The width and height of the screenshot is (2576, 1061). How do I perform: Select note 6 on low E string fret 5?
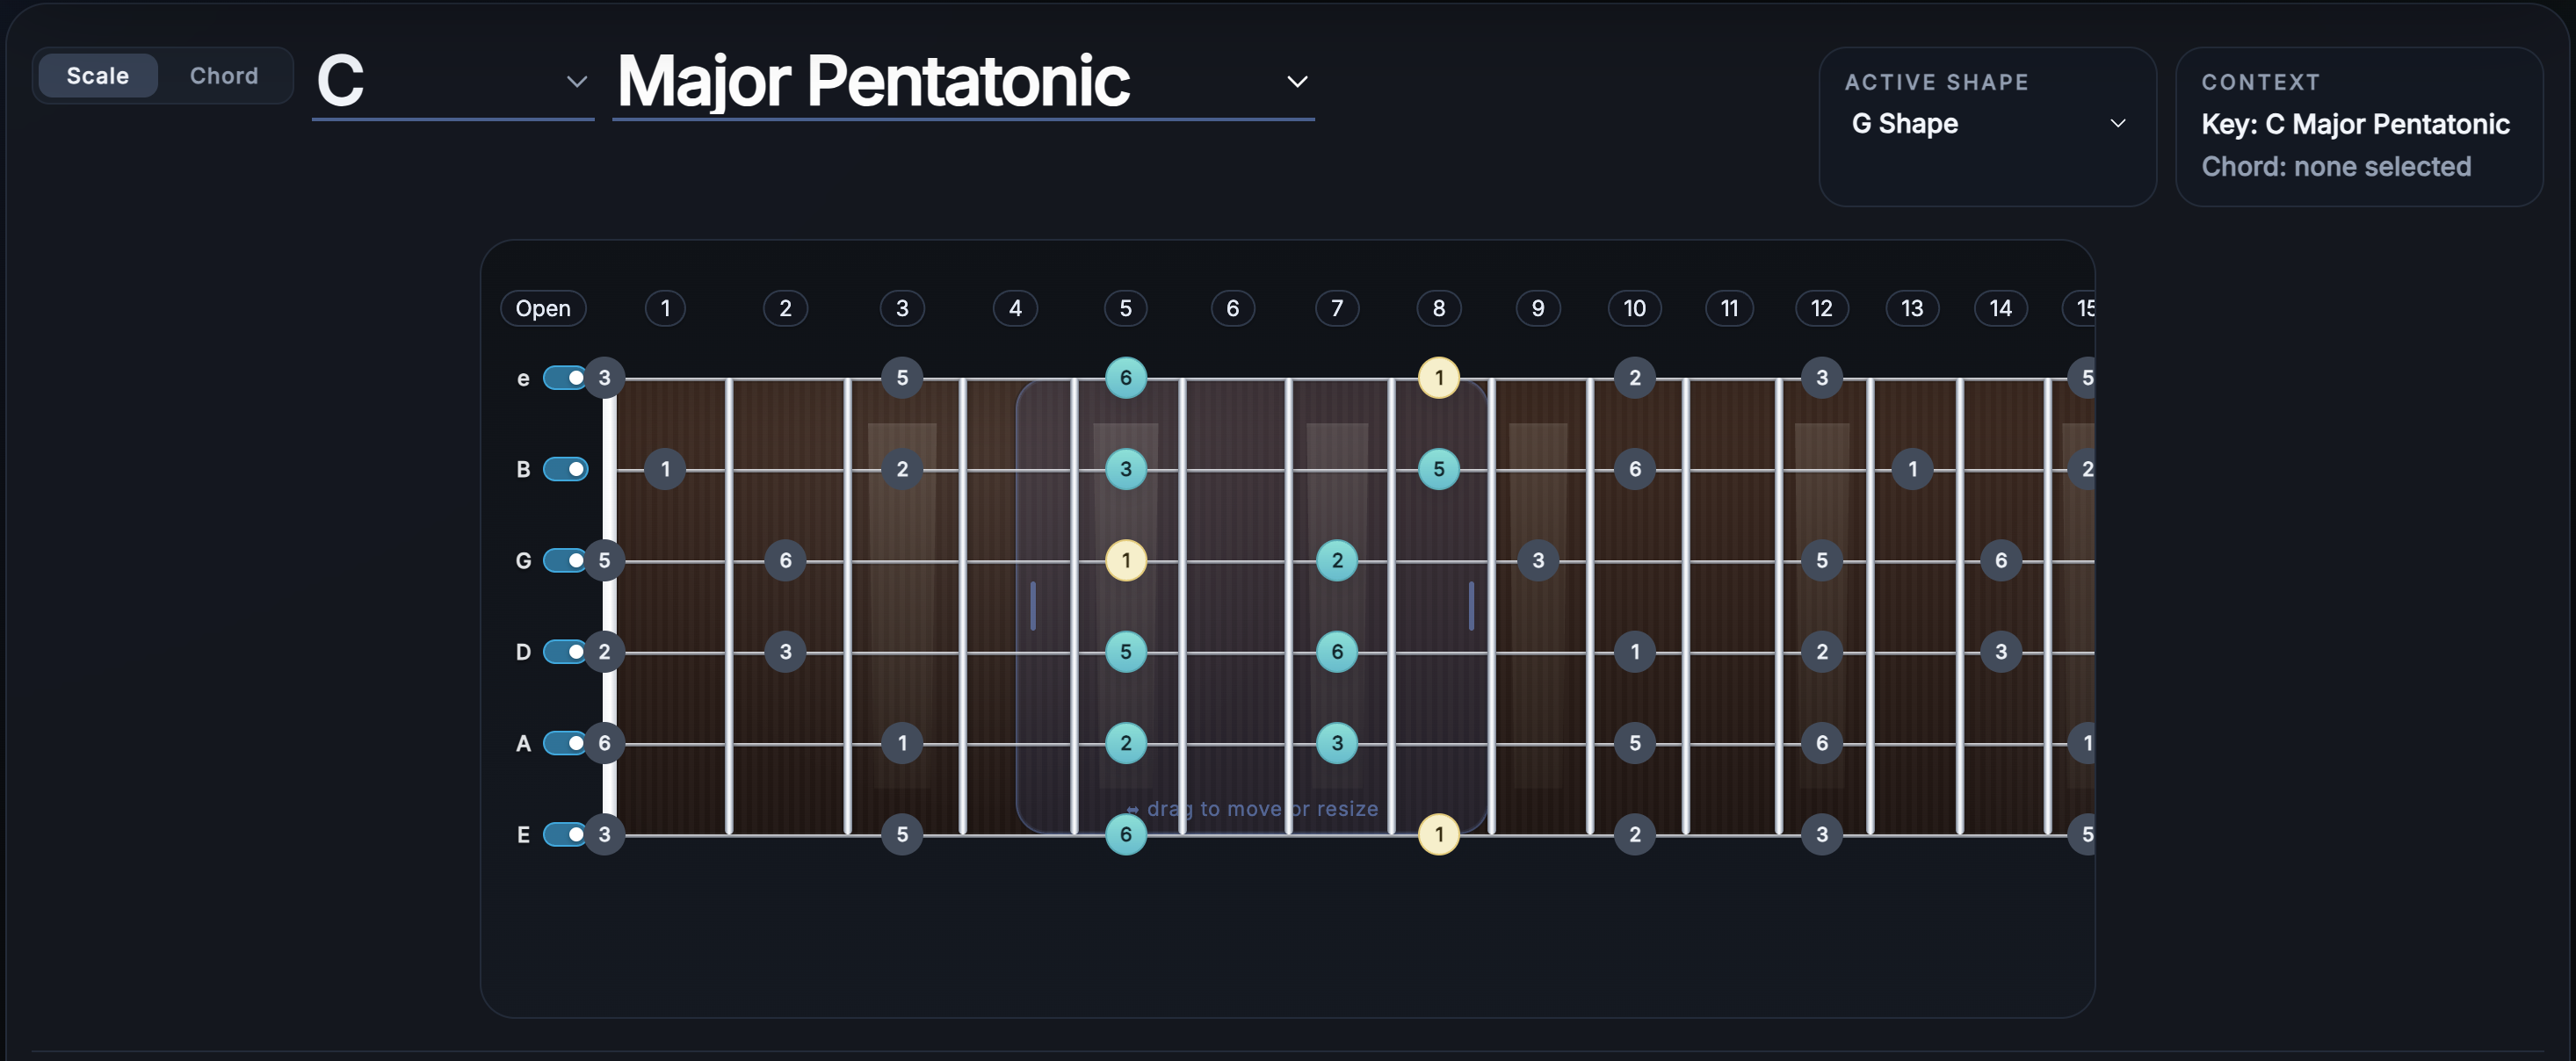coord(1126,834)
